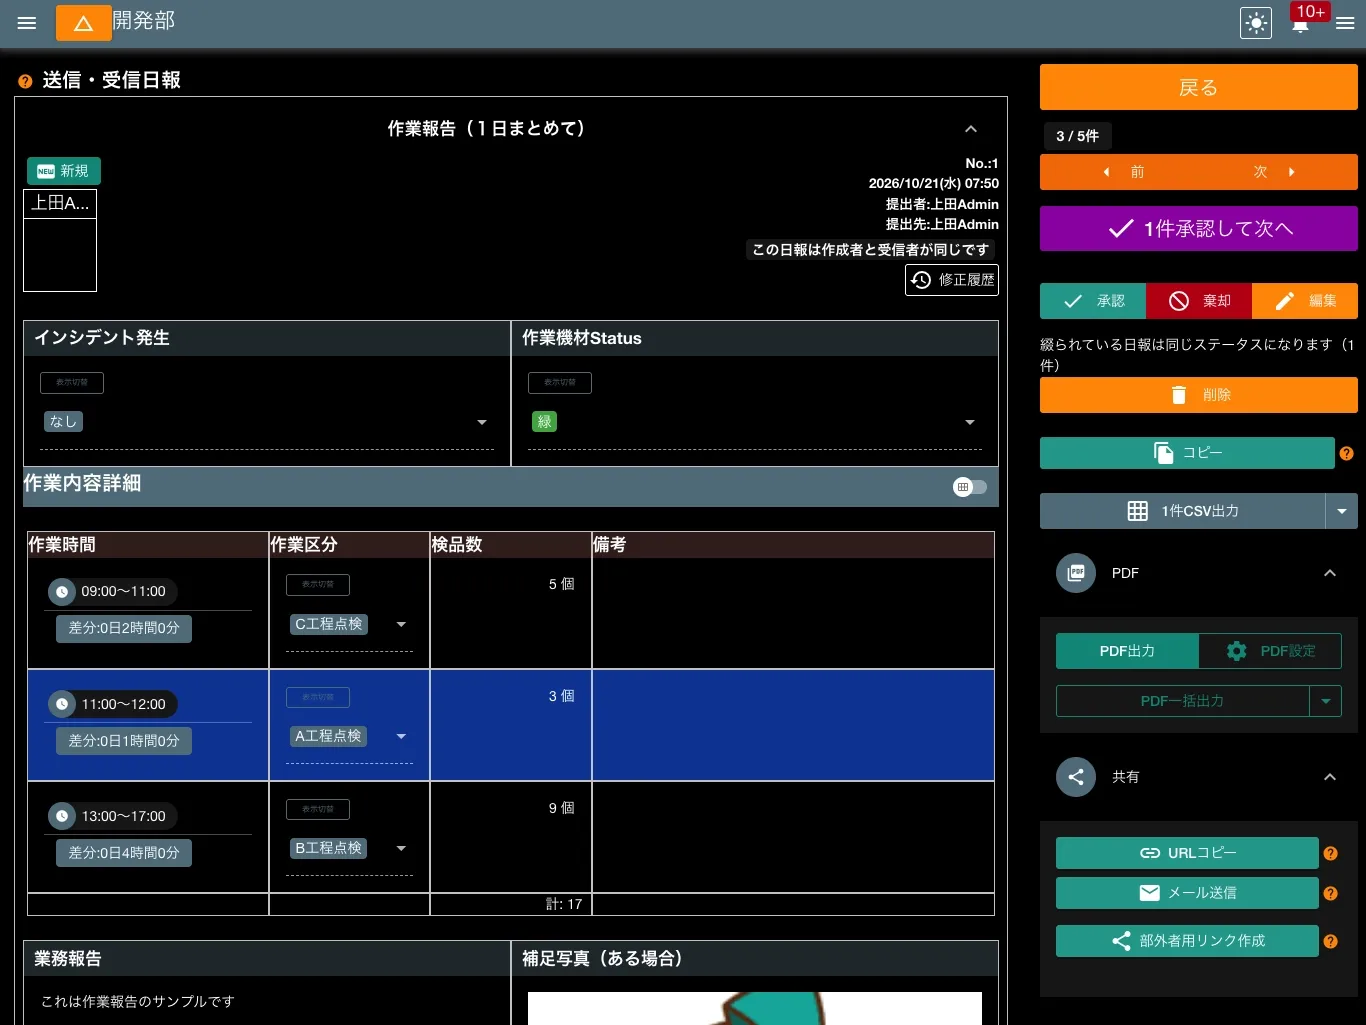Image resolution: width=1366 pixels, height=1025 pixels.
Task: Open the top-right list menu icon
Action: coord(1345,23)
